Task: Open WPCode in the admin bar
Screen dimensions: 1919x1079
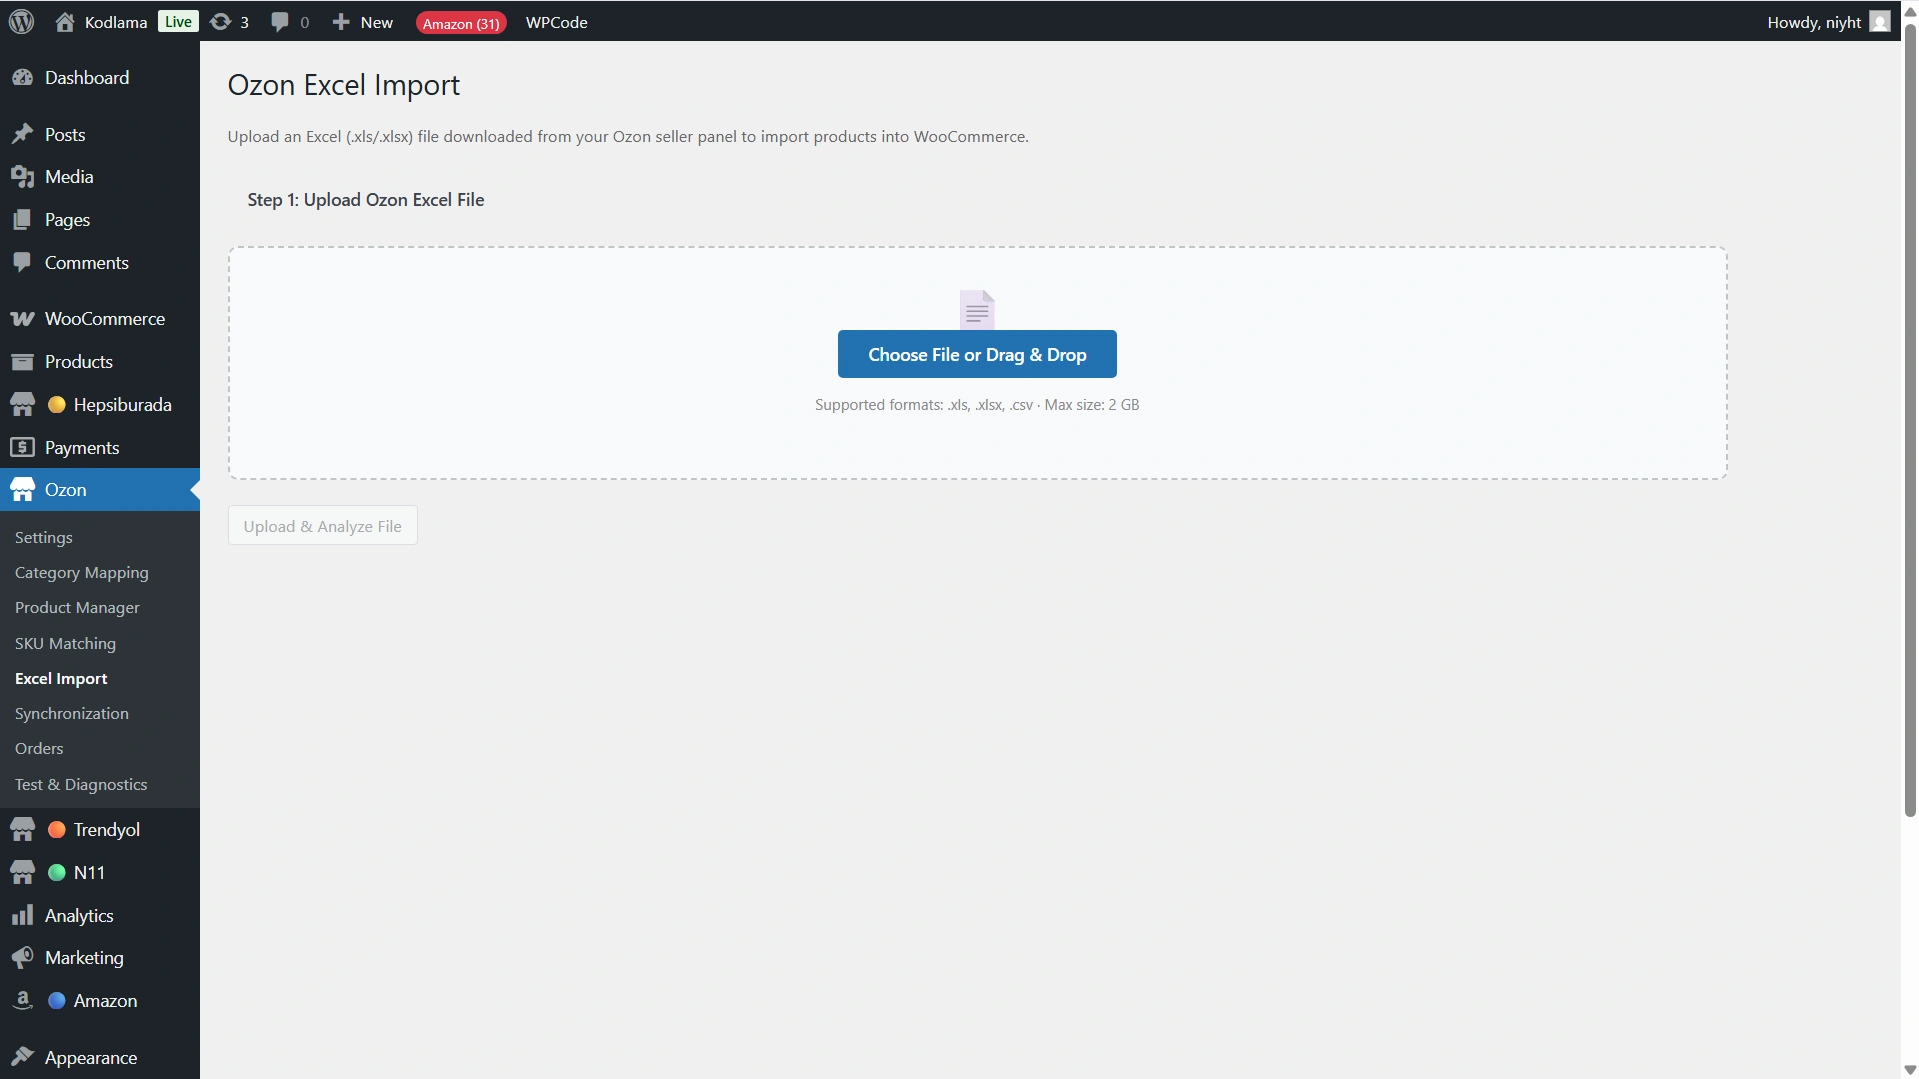Action: [x=556, y=22]
